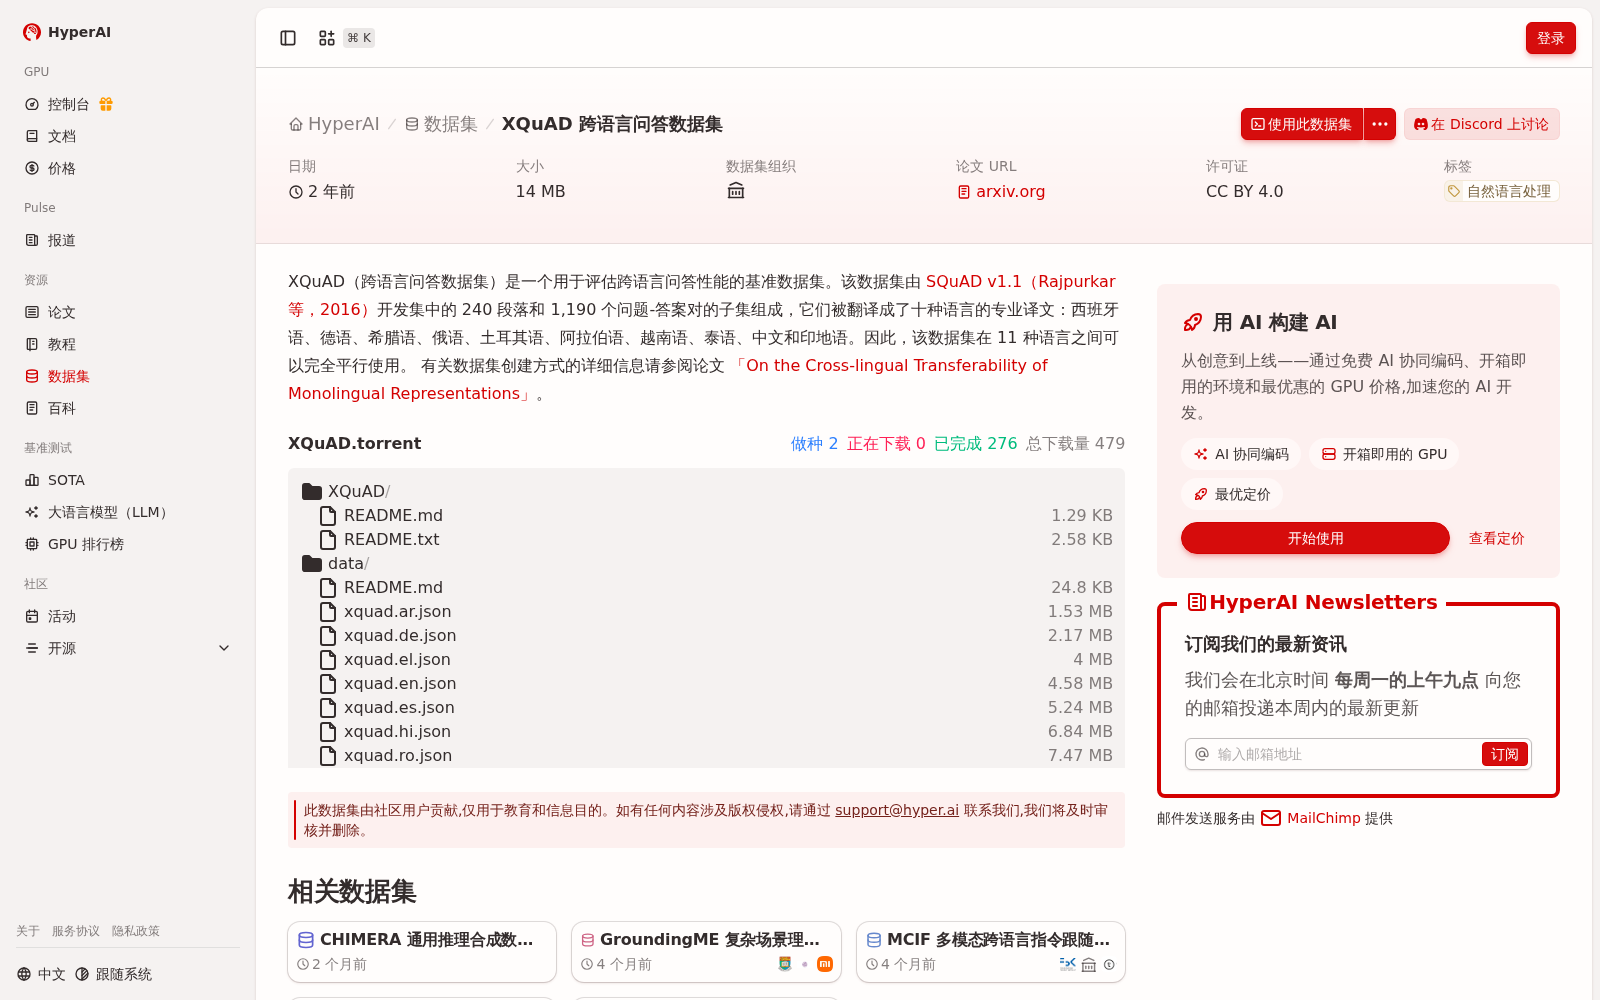Click the 服务协议 footer link

pos(76,931)
